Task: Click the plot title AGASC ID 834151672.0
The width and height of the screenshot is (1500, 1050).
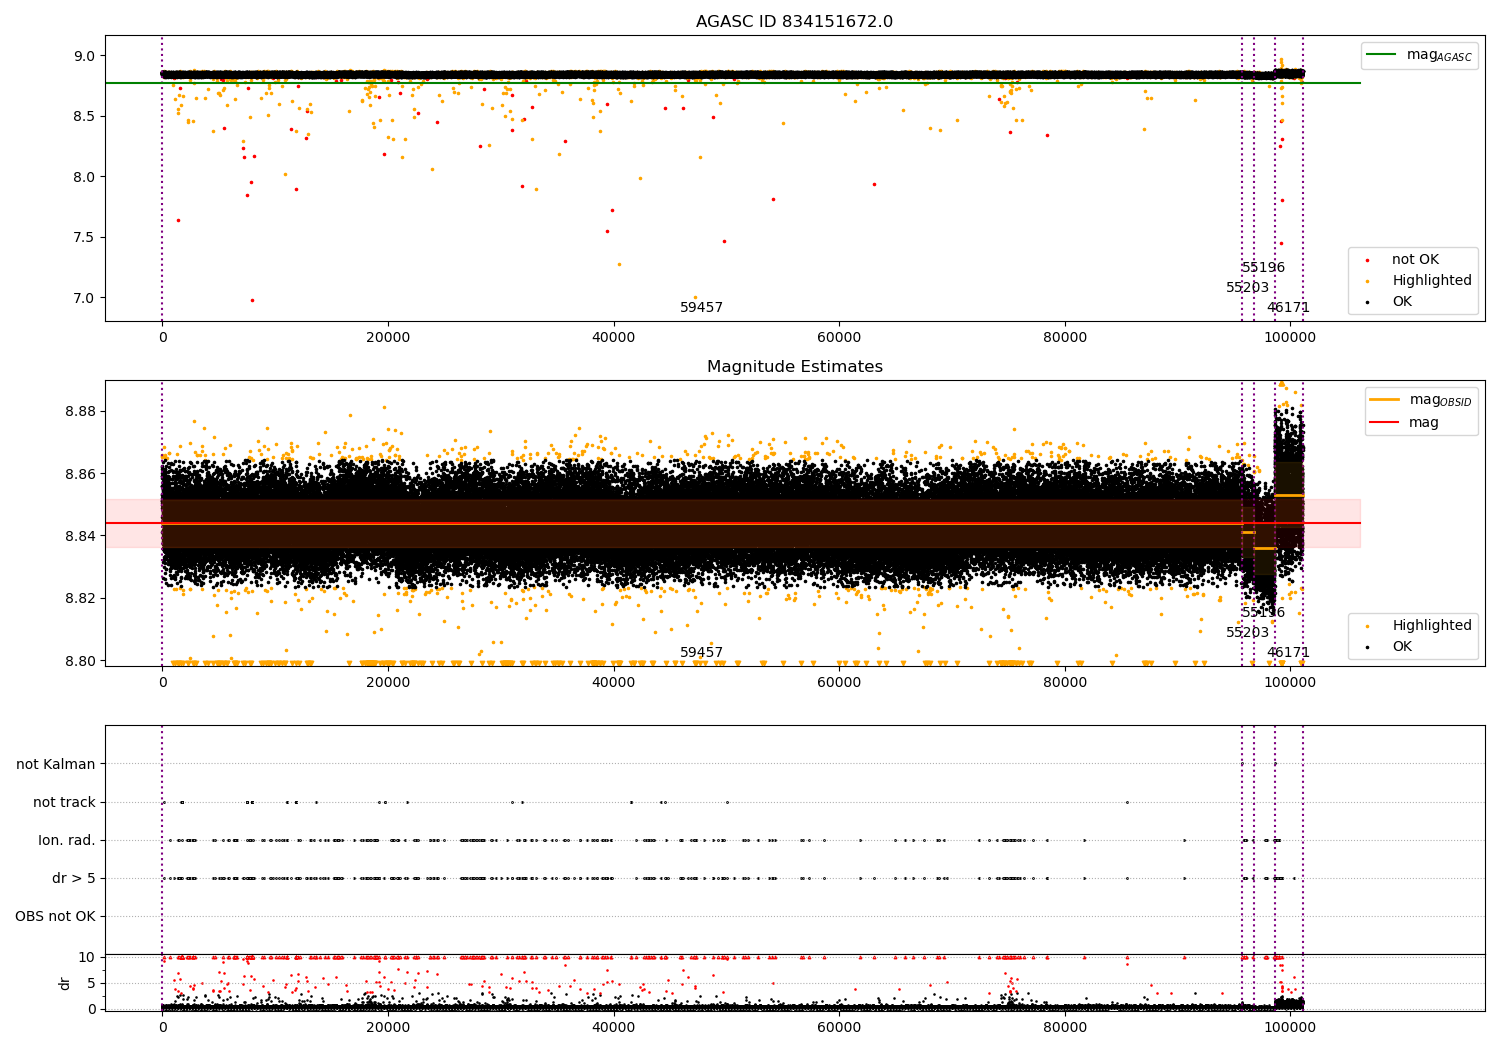Action: point(794,22)
